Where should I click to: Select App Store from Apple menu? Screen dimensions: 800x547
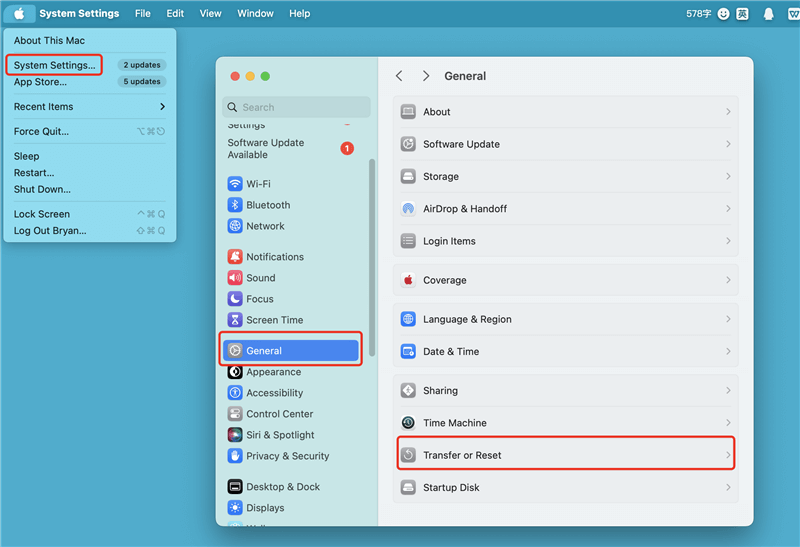[x=40, y=82]
